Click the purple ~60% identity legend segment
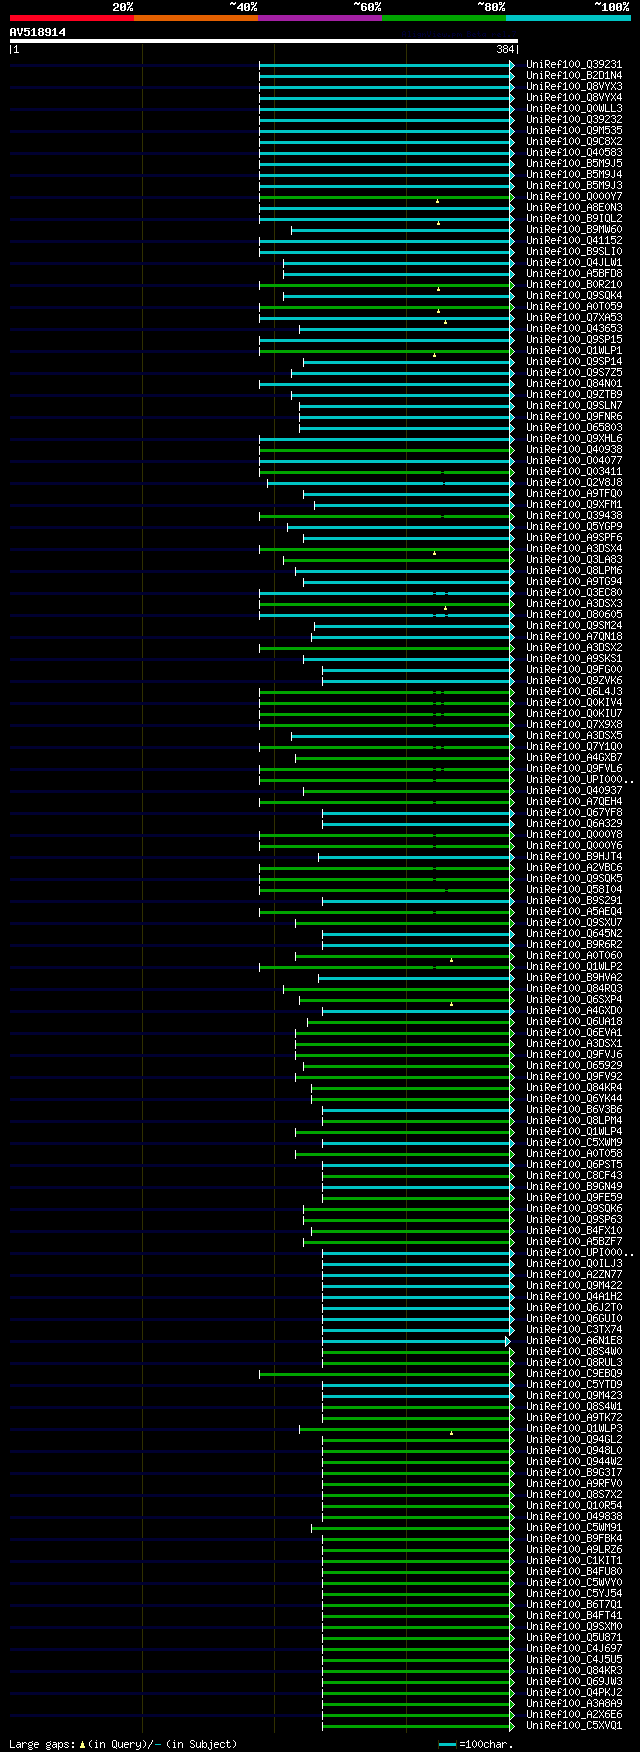This screenshot has width=640, height=1752. (320, 18)
